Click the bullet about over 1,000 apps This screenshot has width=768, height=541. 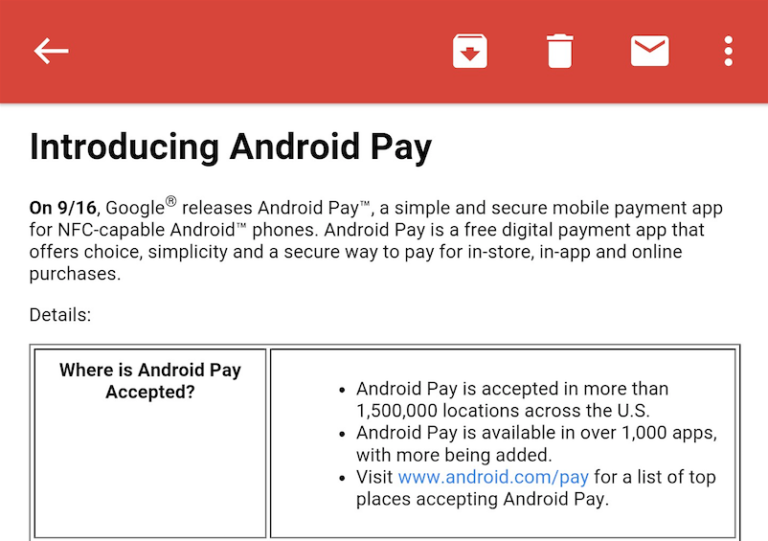(537, 444)
